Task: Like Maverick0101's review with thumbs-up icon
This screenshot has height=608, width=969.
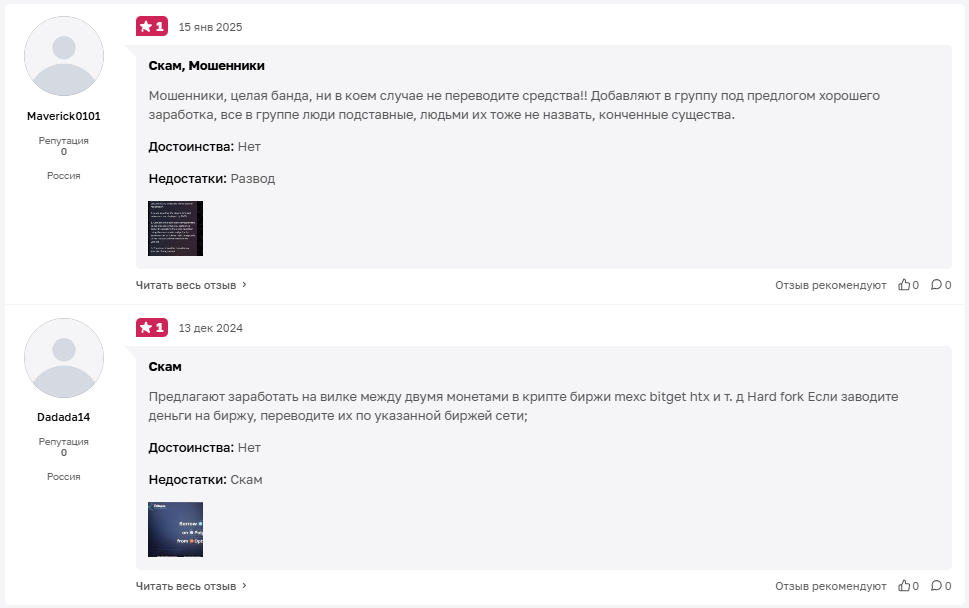Action: [x=904, y=285]
